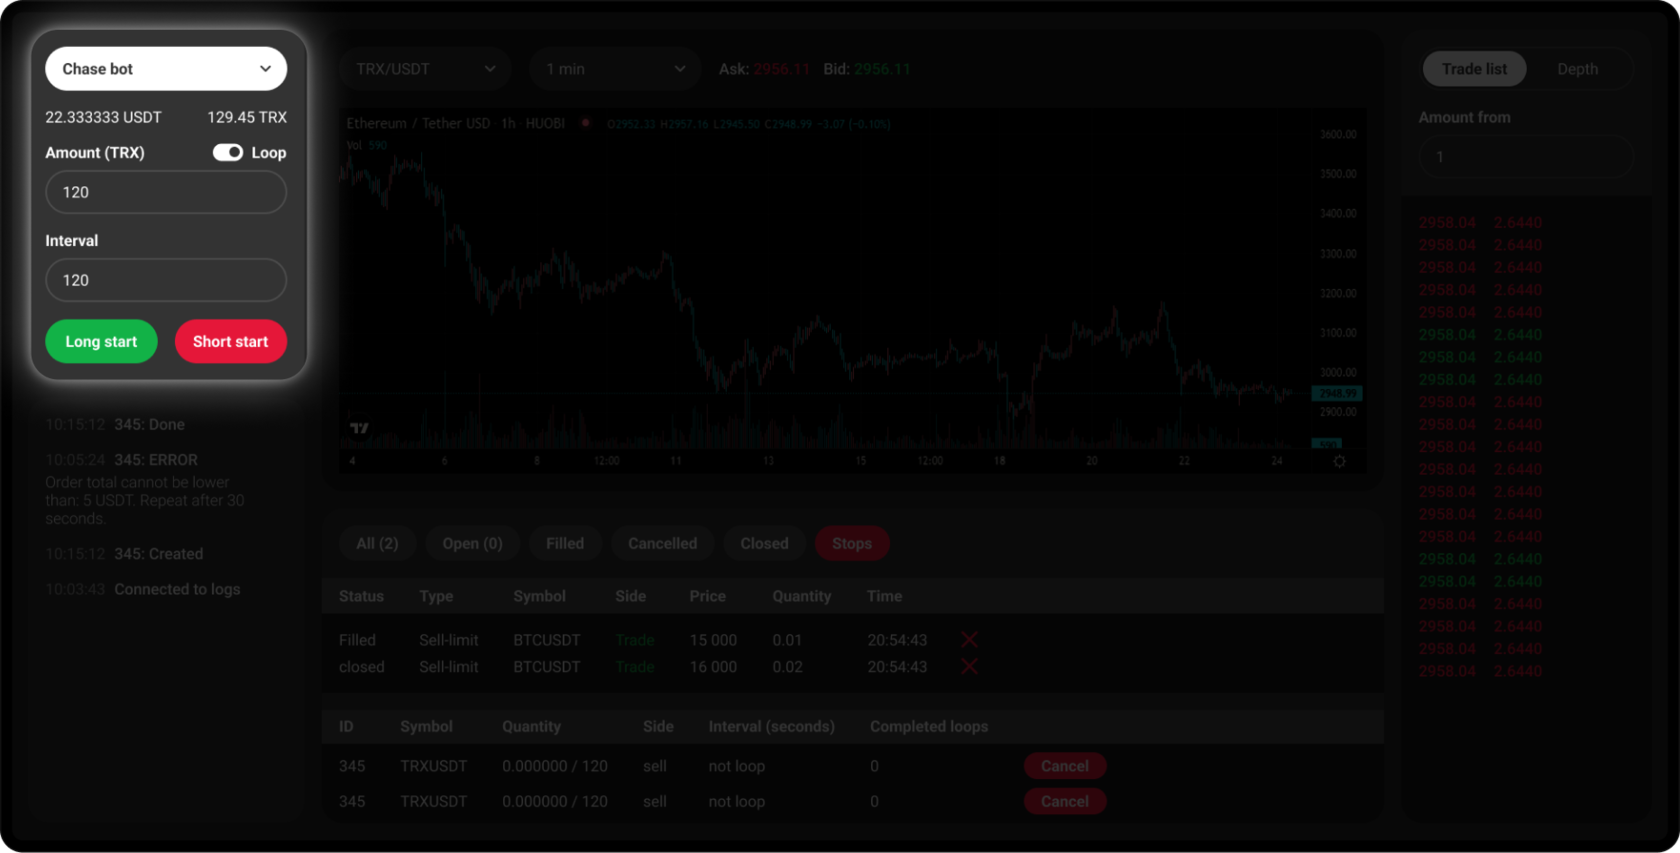Switch to the Trade list tab
1680x853 pixels.
click(x=1474, y=69)
